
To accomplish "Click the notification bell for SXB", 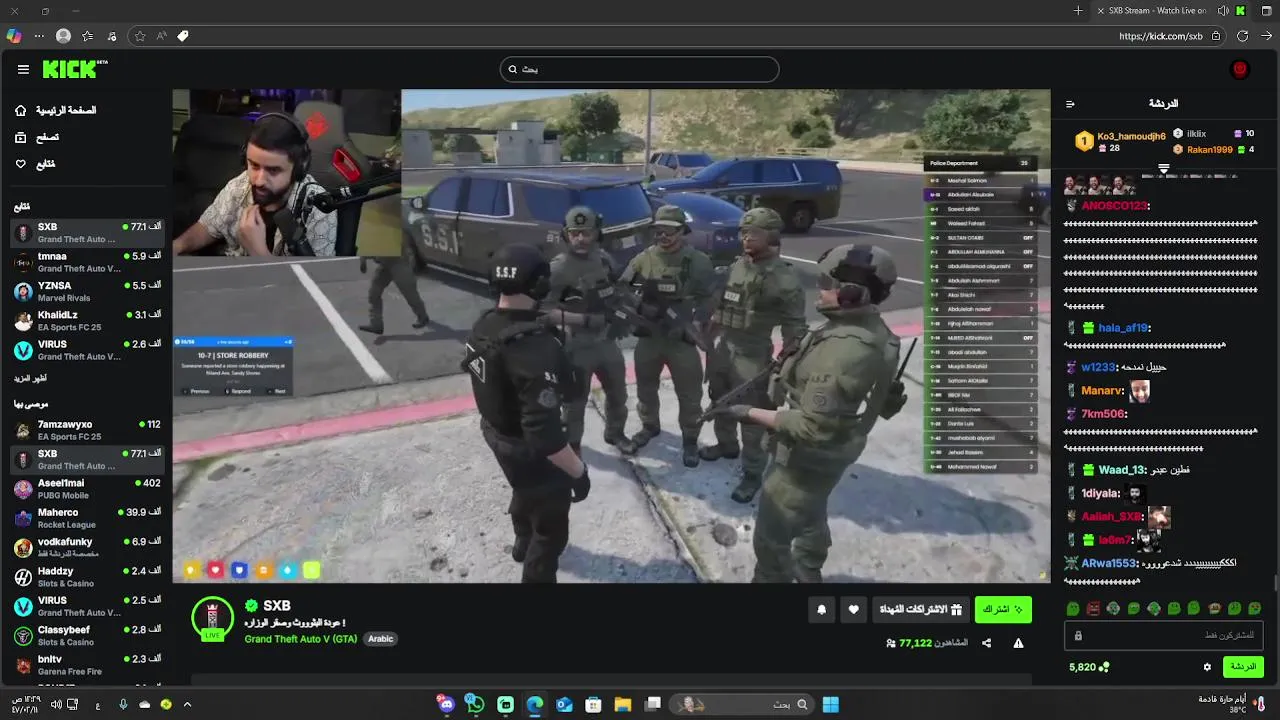I will [x=822, y=609].
